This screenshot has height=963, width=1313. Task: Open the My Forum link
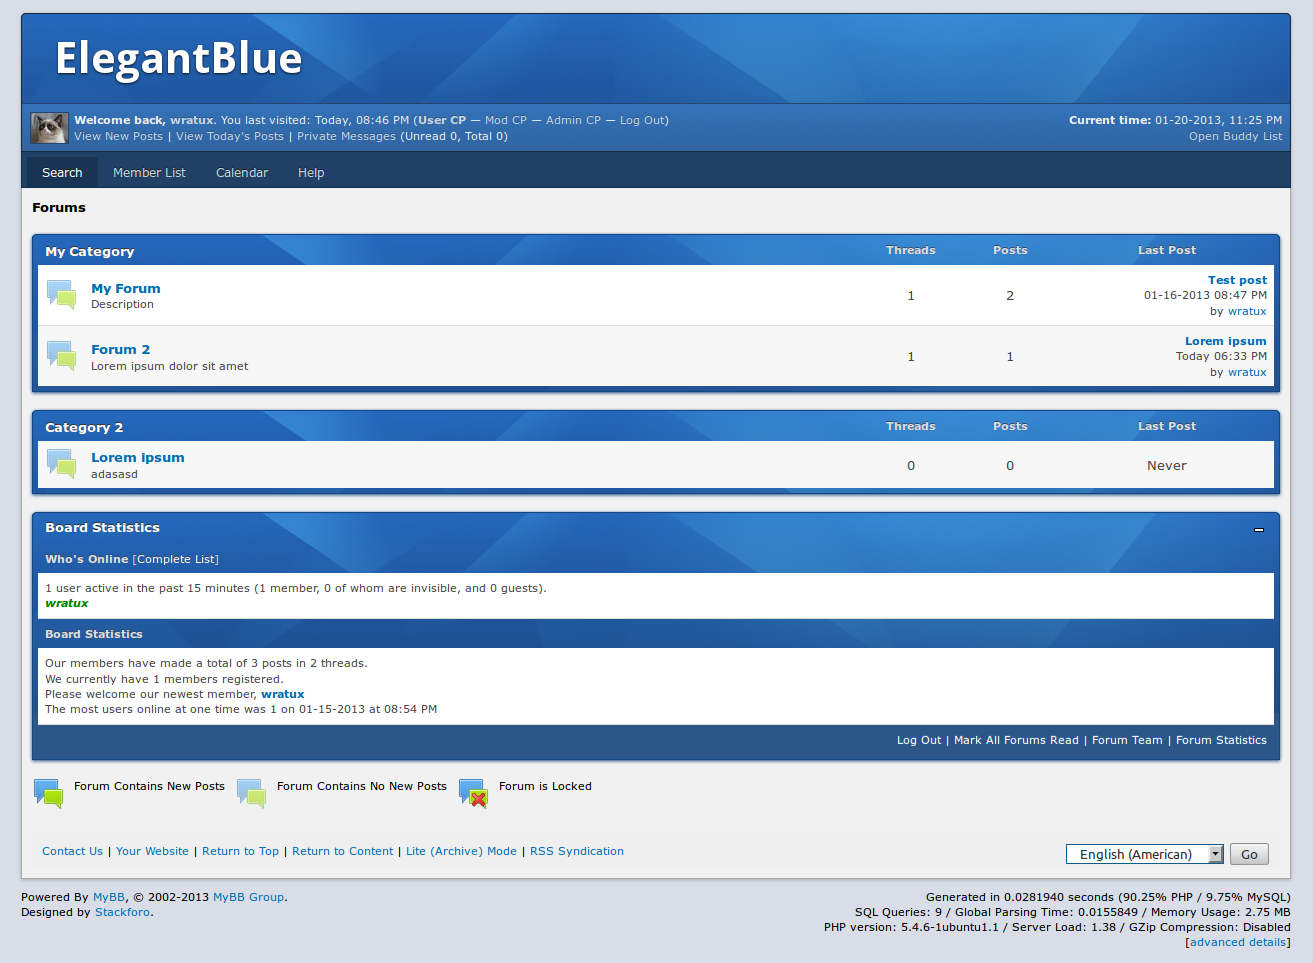pos(126,289)
